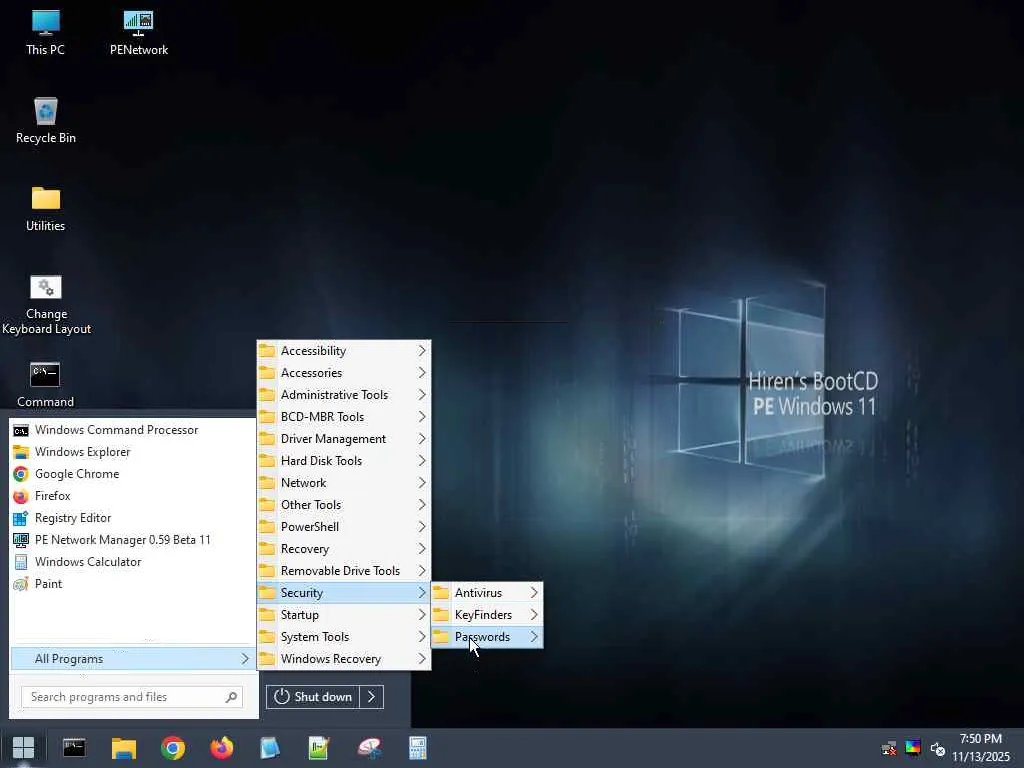Expand BCD-MBR Tools folder

click(x=344, y=417)
